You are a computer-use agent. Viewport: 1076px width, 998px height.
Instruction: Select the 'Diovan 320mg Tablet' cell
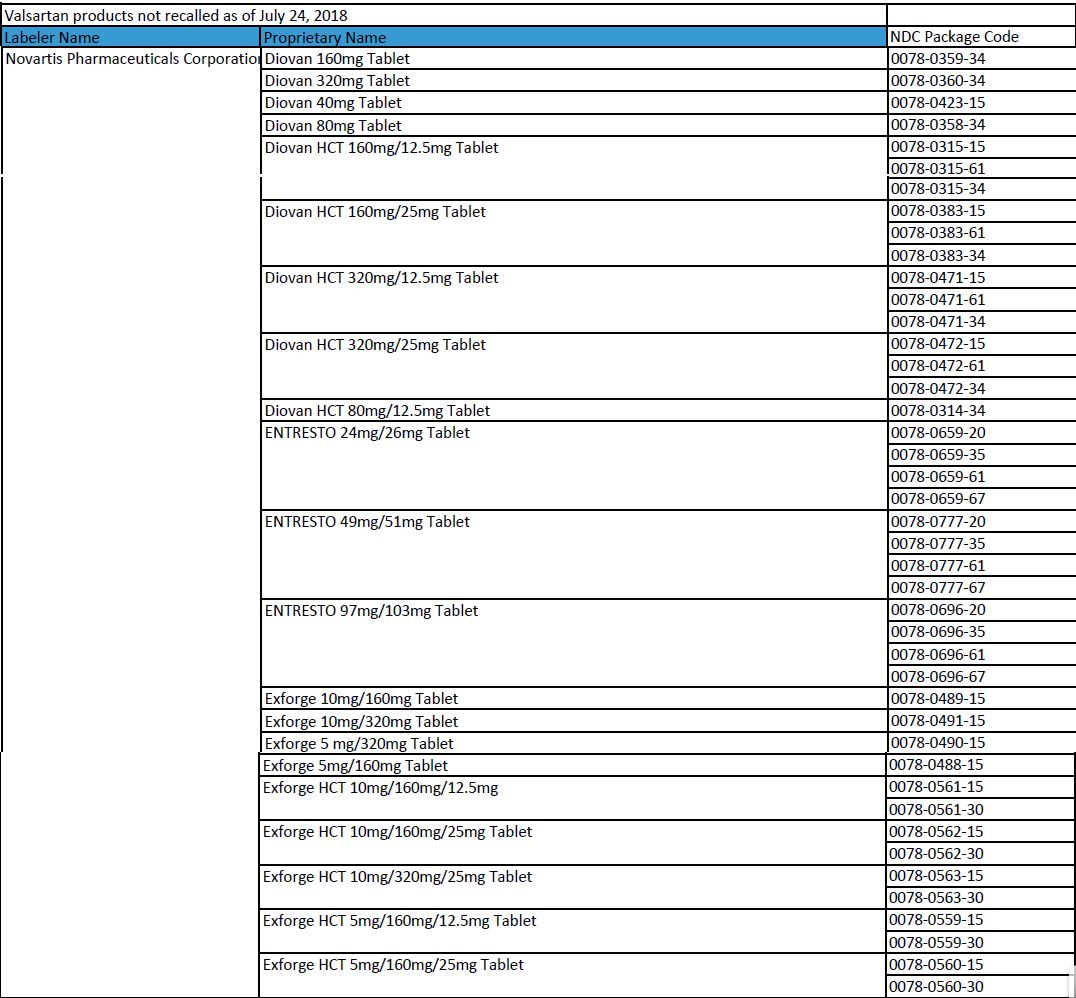pyautogui.click(x=574, y=80)
